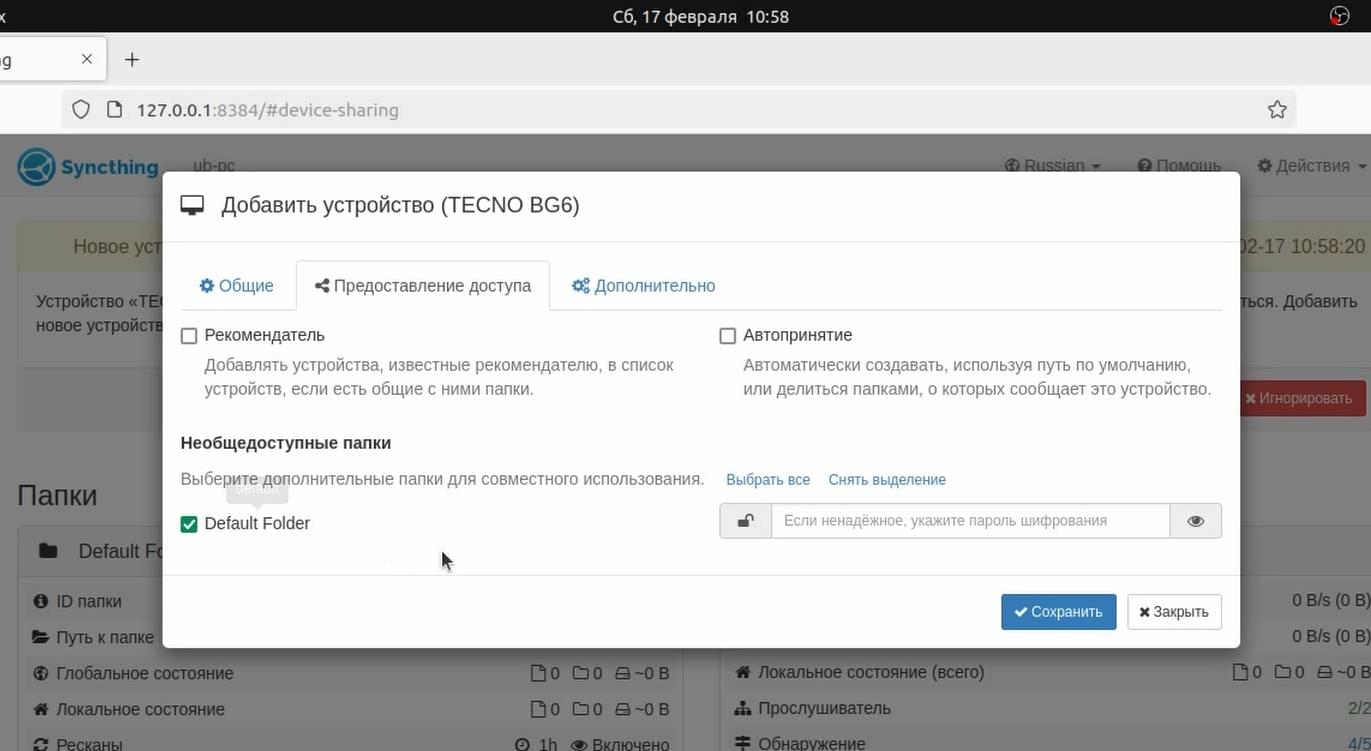The image size is (1371, 751).
Task: Click the monitor icon in dialog title
Action: point(192,206)
